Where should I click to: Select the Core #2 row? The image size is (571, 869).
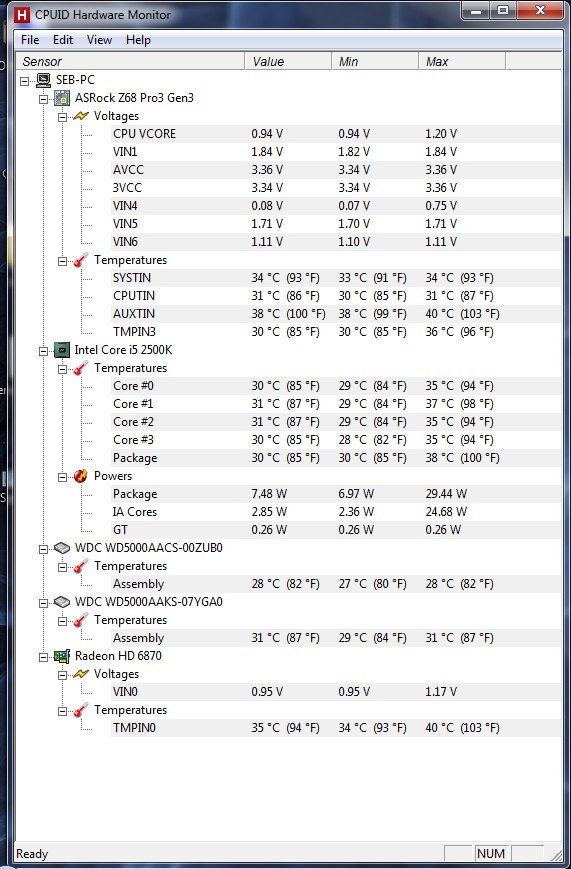335,422
